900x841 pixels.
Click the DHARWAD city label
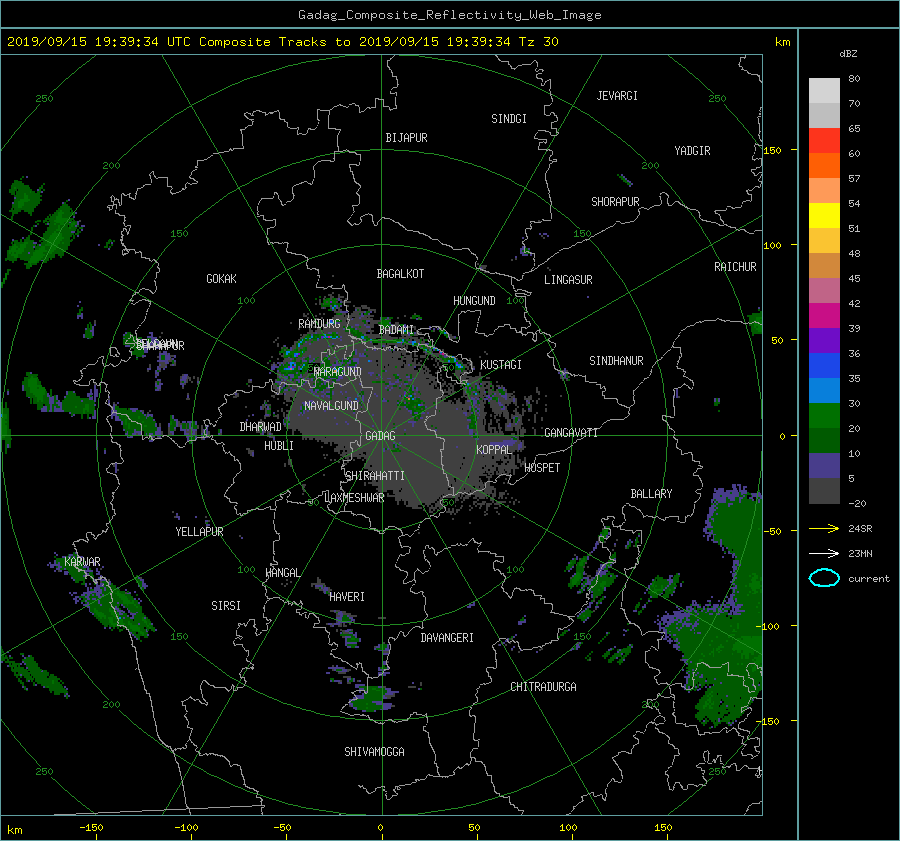click(x=260, y=427)
